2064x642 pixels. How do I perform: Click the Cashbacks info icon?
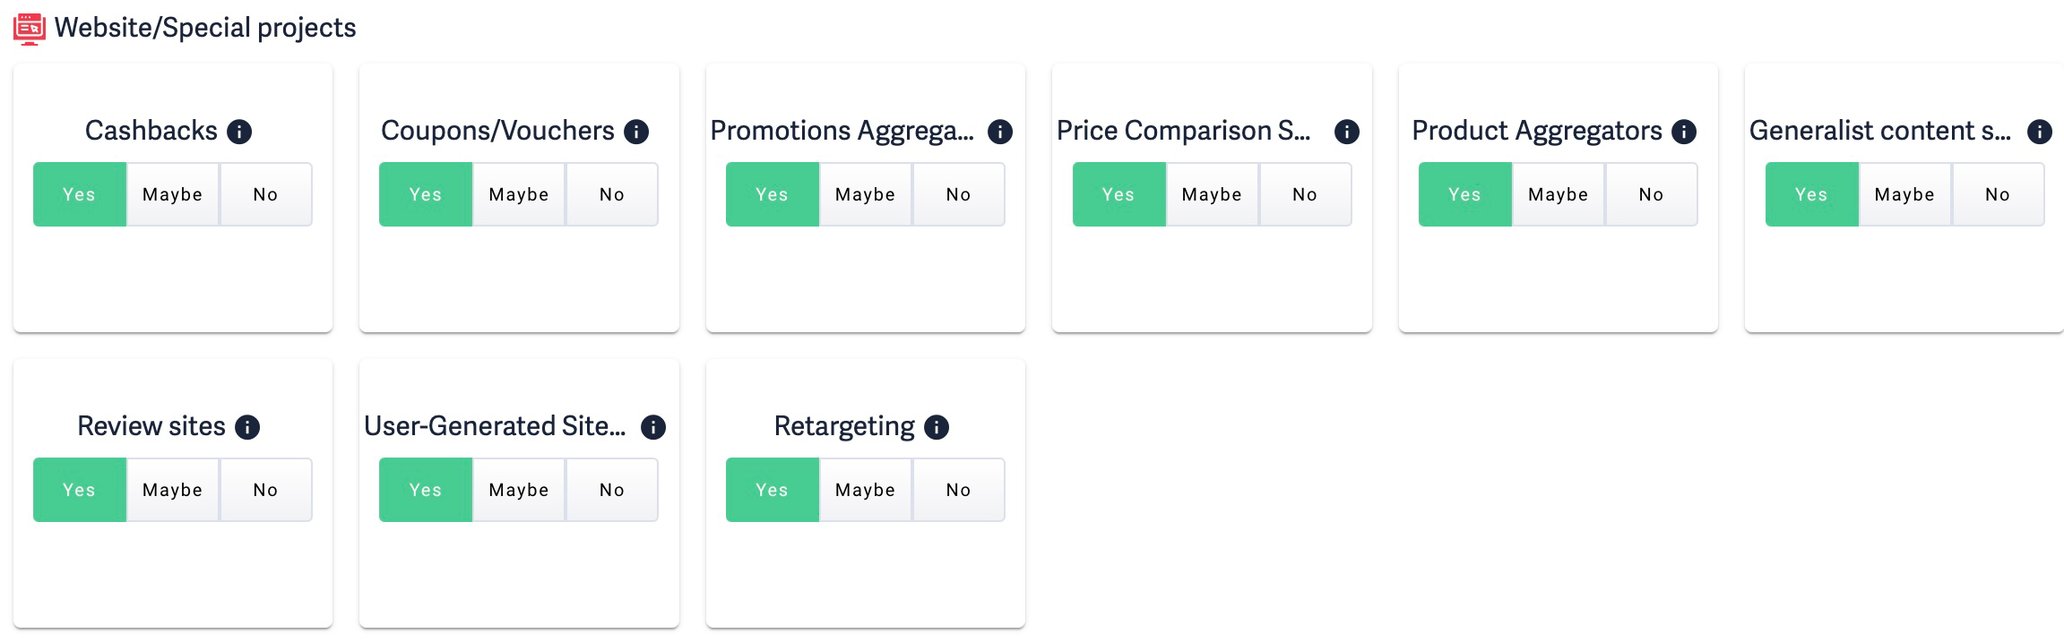pos(240,131)
